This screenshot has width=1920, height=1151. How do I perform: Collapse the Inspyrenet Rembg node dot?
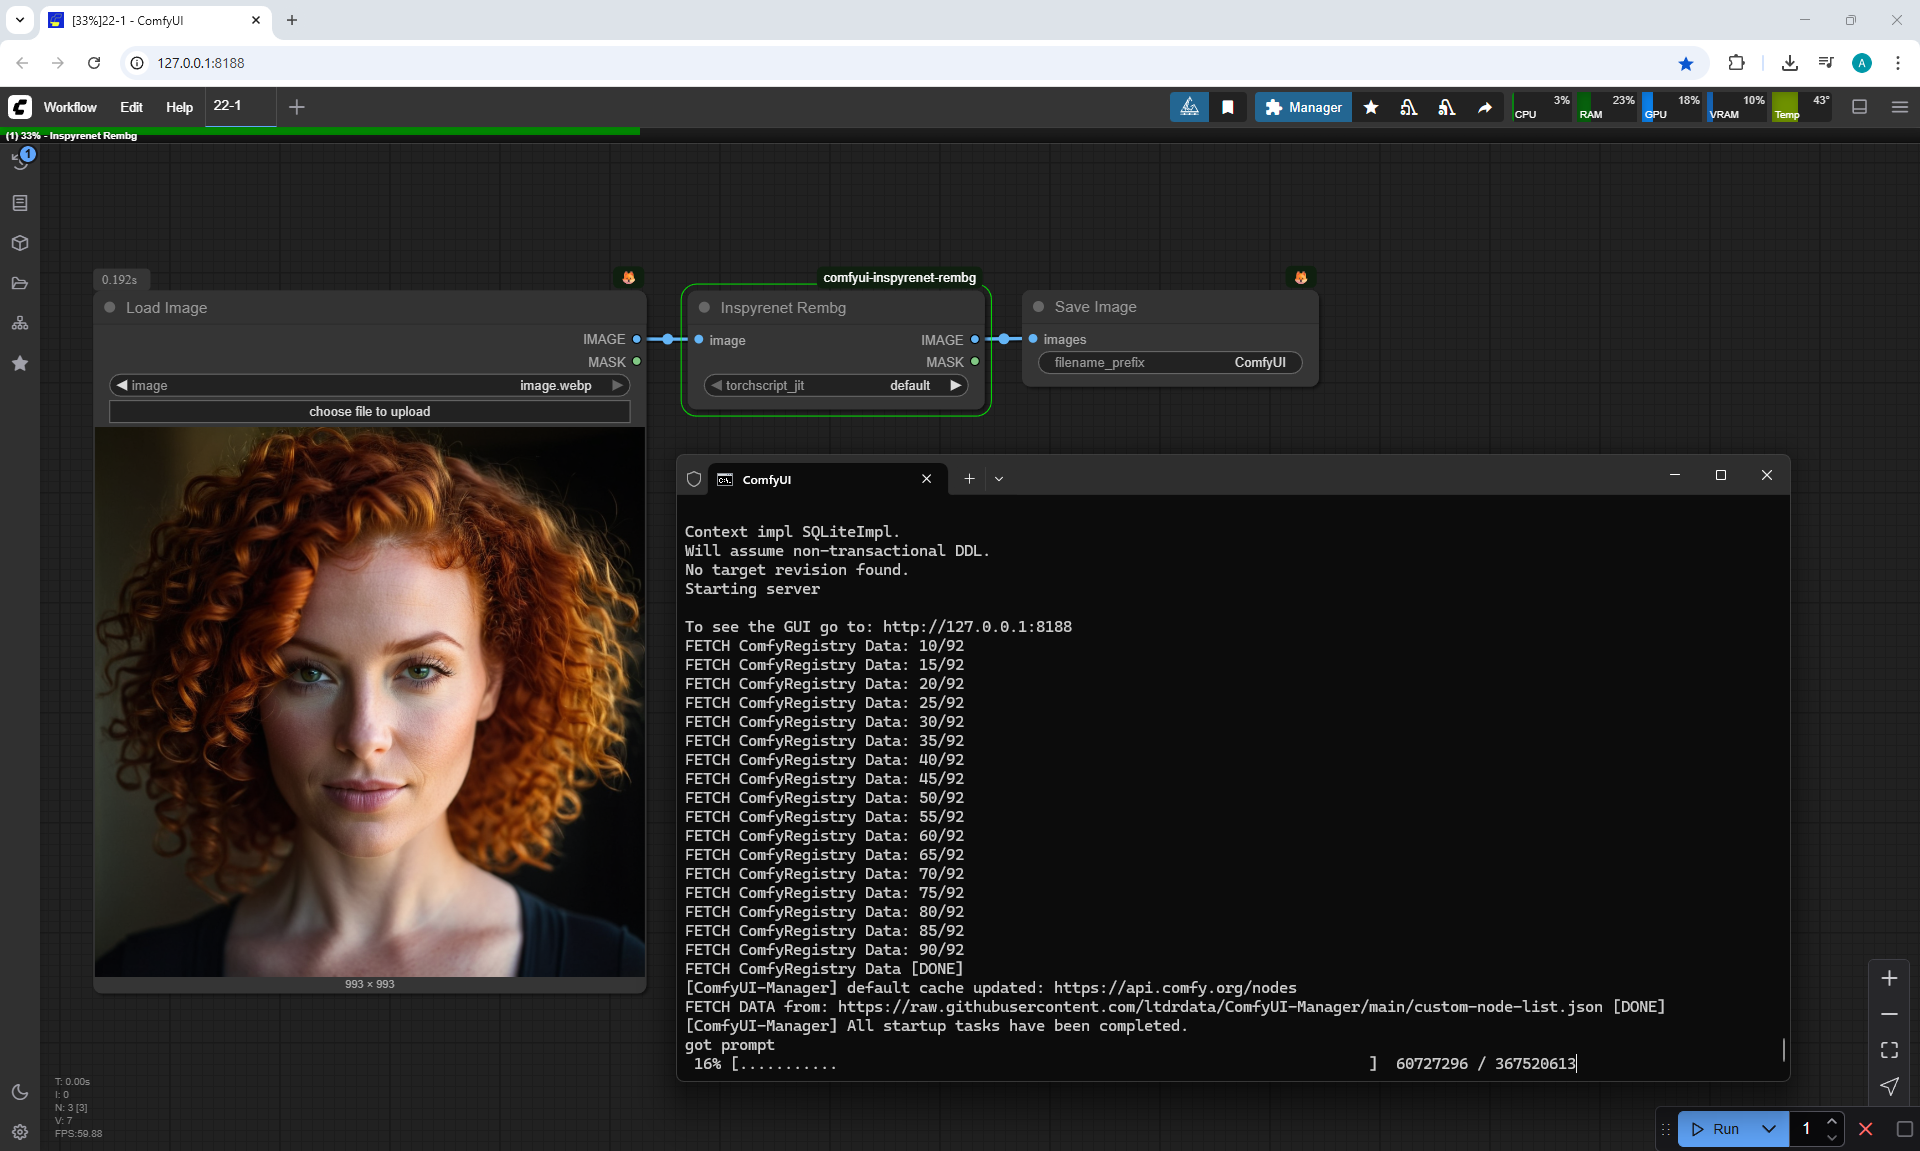tap(704, 308)
